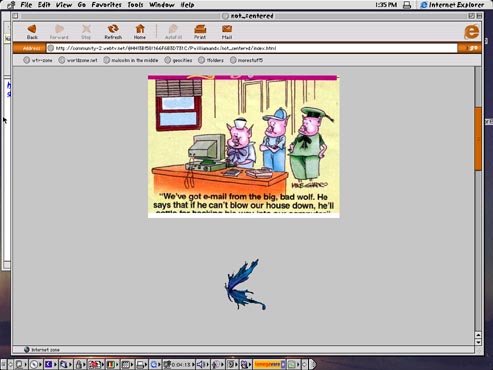Click the scroll down arrow
This screenshot has height=370, width=493.
(478, 342)
